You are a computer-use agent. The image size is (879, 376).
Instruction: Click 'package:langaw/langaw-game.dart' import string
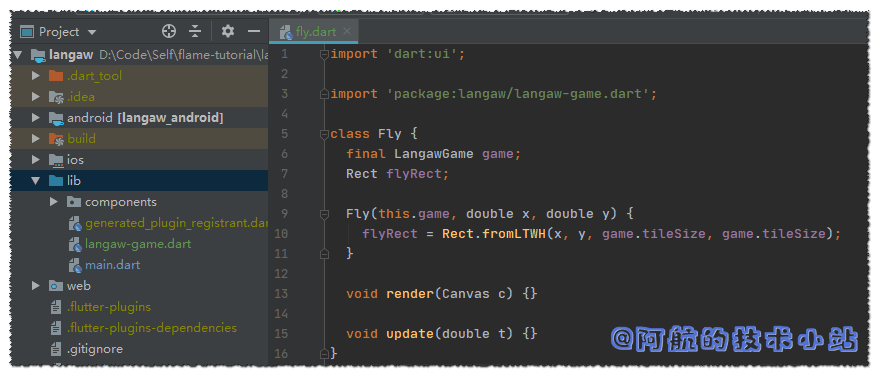pos(518,94)
